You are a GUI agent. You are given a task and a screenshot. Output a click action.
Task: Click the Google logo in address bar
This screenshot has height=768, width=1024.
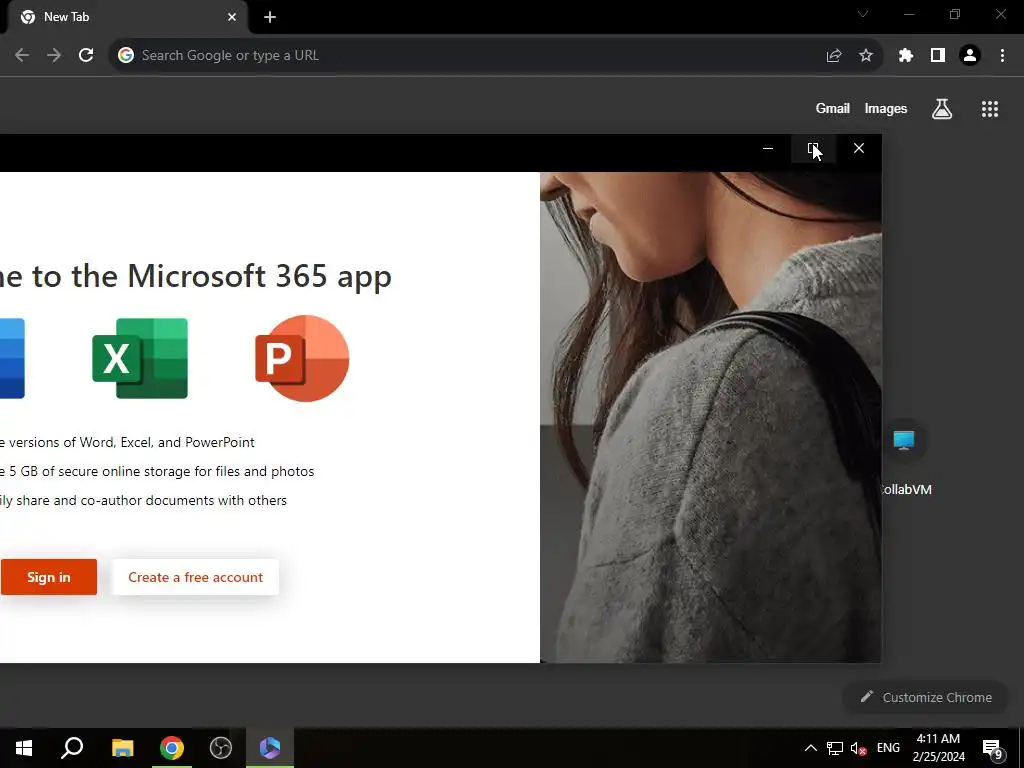[x=126, y=56]
